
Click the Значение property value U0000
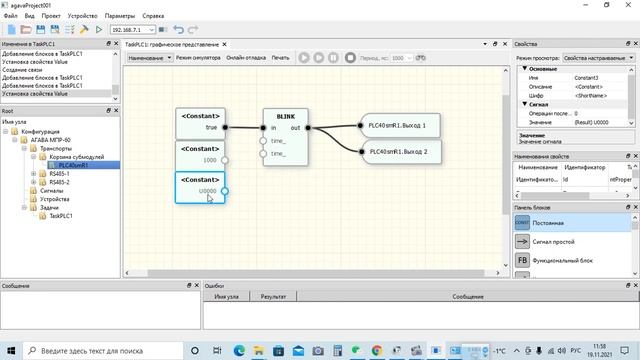(x=591, y=122)
